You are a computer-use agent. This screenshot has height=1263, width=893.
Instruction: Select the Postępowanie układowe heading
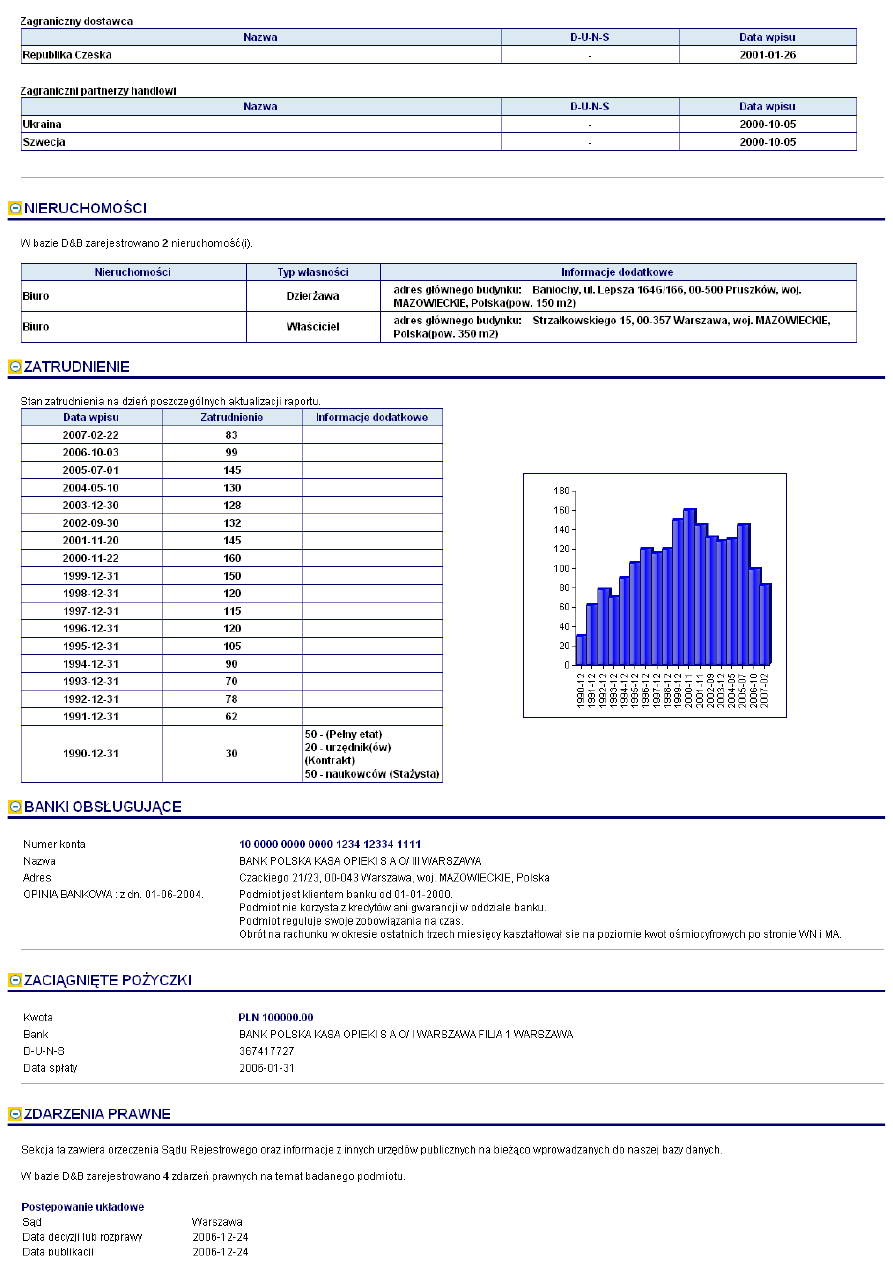(83, 1207)
